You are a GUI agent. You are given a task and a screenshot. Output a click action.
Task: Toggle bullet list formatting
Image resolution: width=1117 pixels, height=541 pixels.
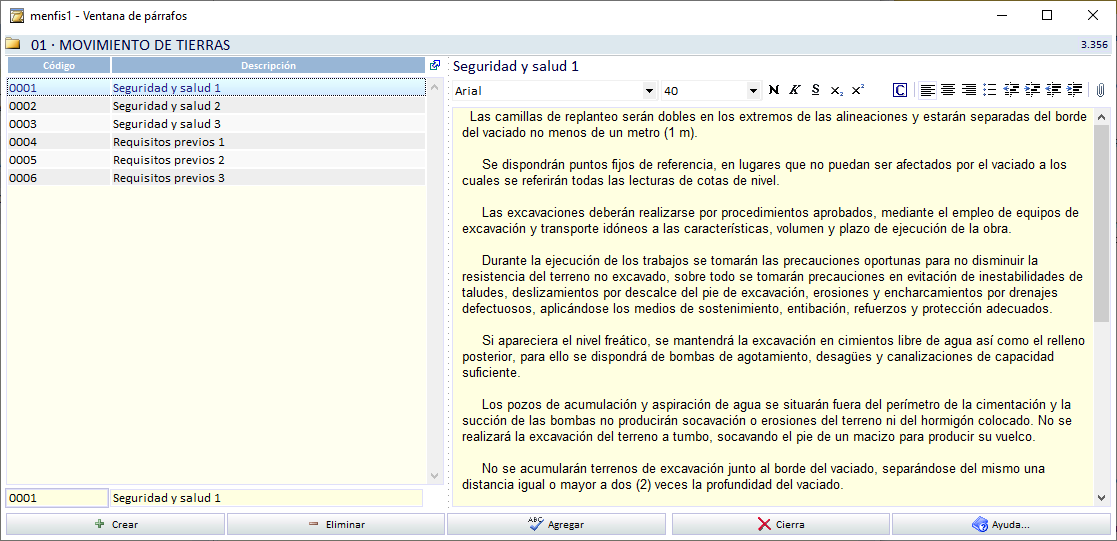[x=989, y=90]
